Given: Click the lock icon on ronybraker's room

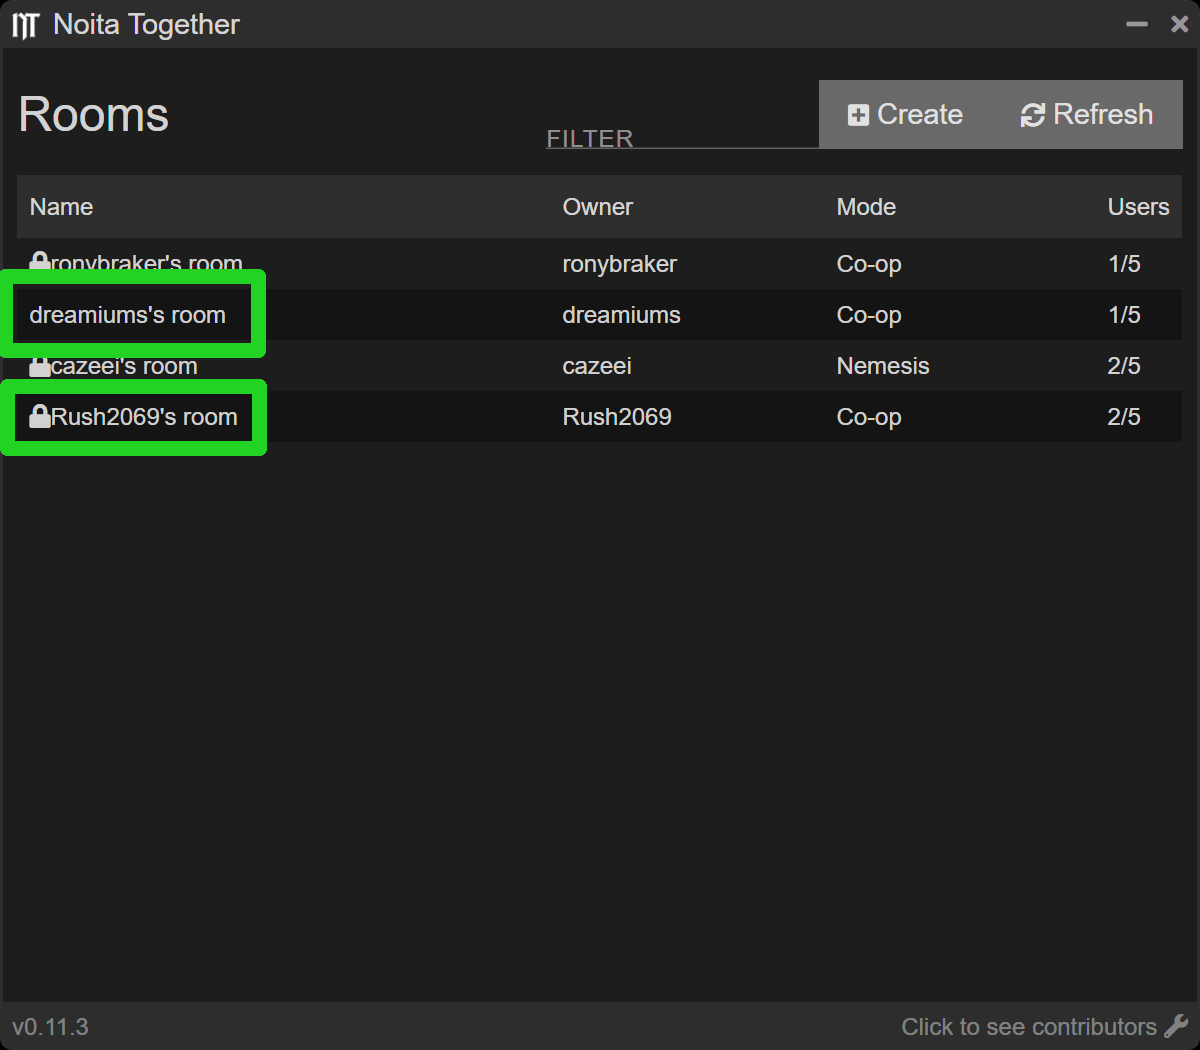Looking at the screenshot, I should pos(39,263).
